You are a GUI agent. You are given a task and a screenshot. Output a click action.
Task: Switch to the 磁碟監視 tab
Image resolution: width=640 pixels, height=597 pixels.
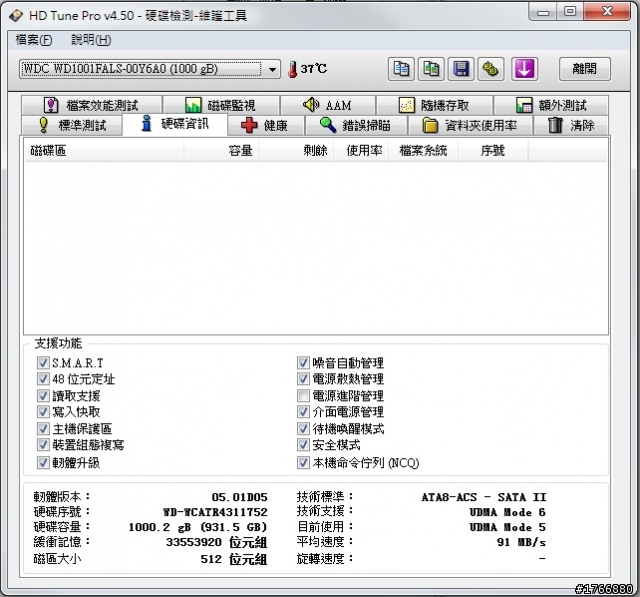(x=221, y=105)
